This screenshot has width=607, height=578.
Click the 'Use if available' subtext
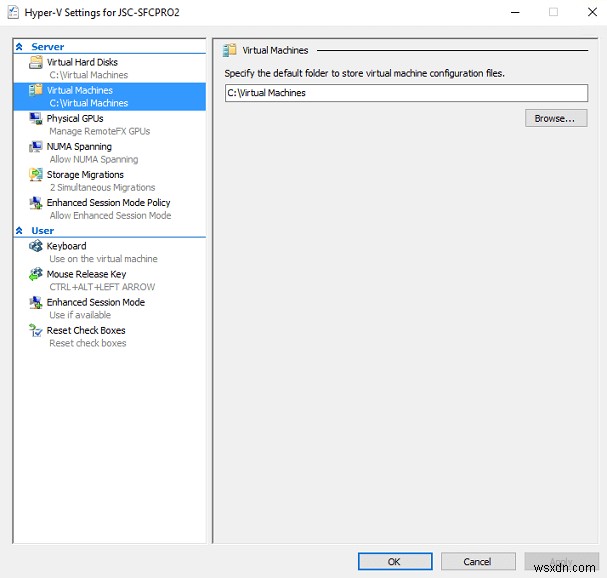pyautogui.click(x=80, y=315)
